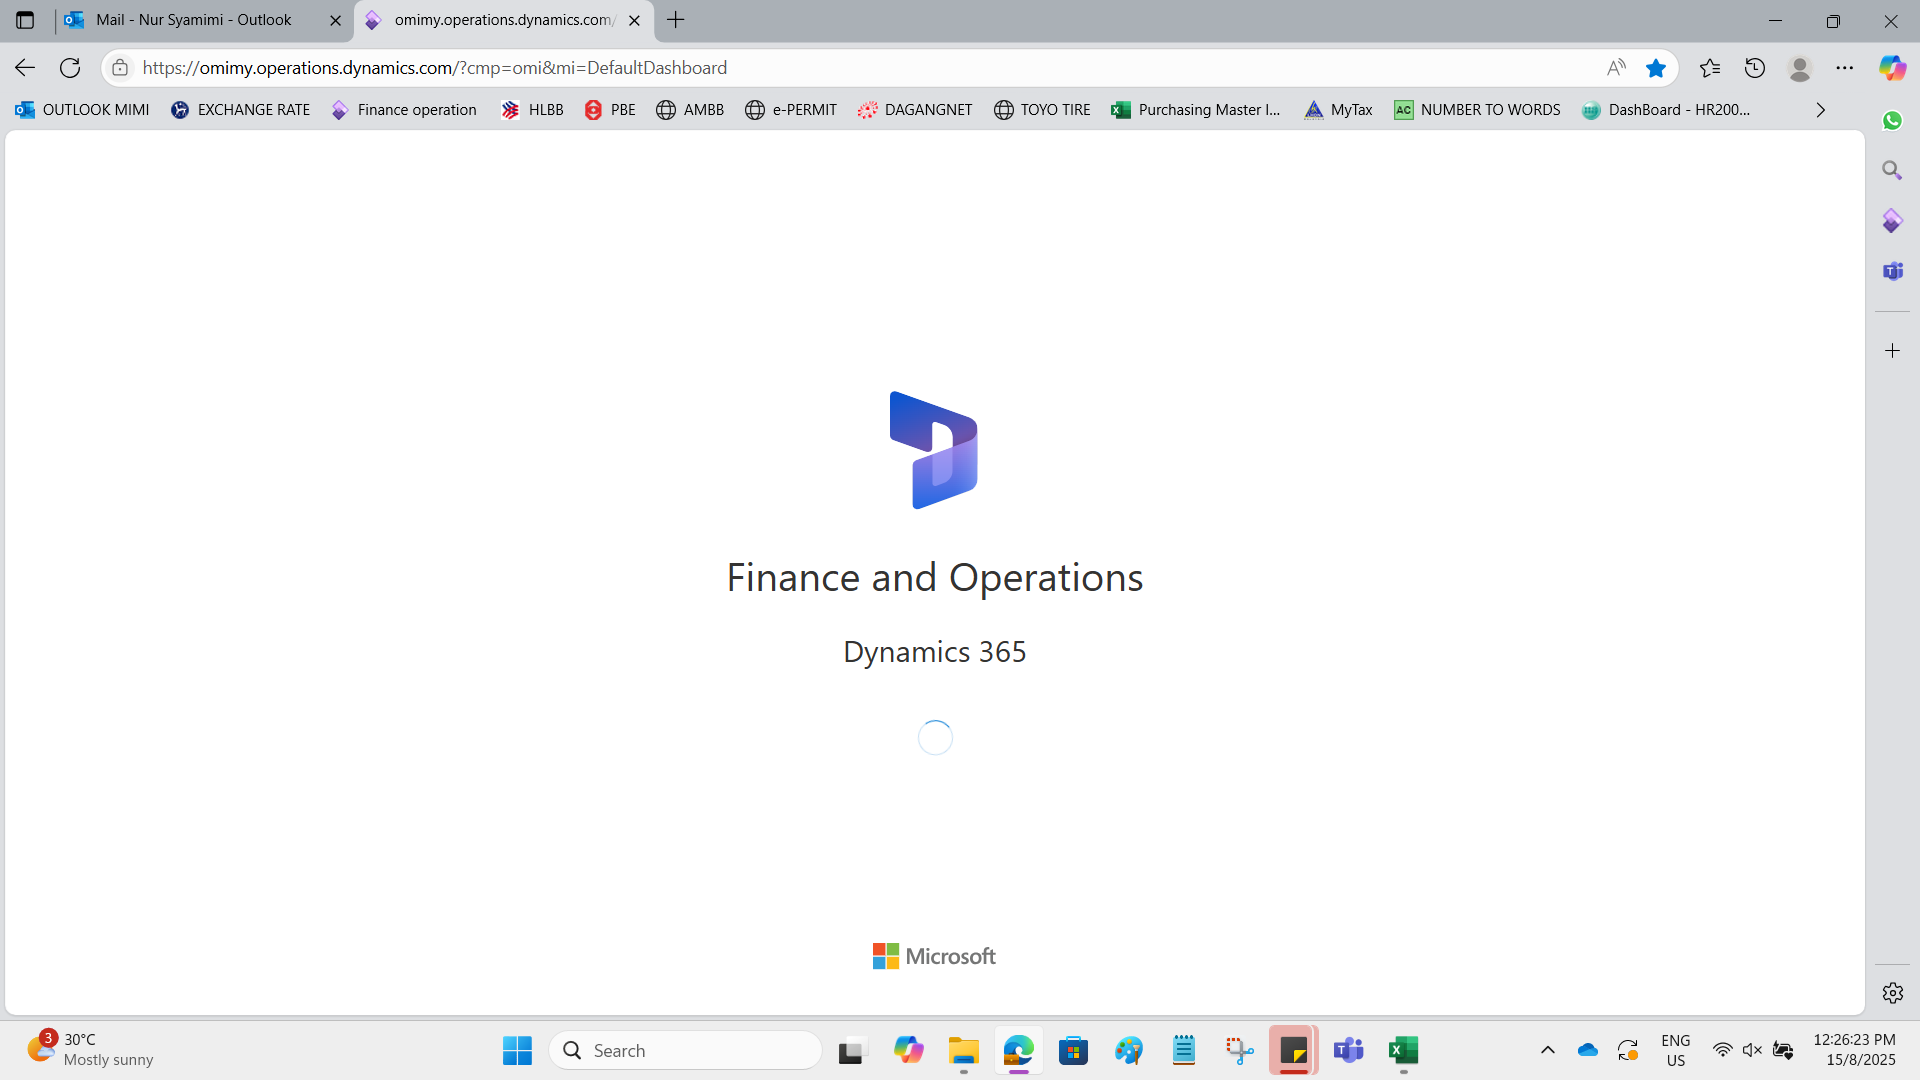
Task: Show hidden system tray icons
Action: click(1547, 1050)
